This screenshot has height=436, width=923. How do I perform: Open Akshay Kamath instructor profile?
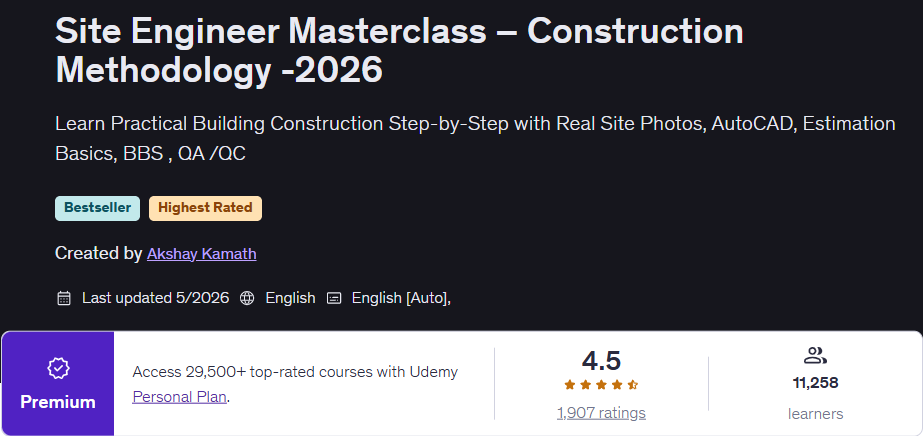click(201, 254)
